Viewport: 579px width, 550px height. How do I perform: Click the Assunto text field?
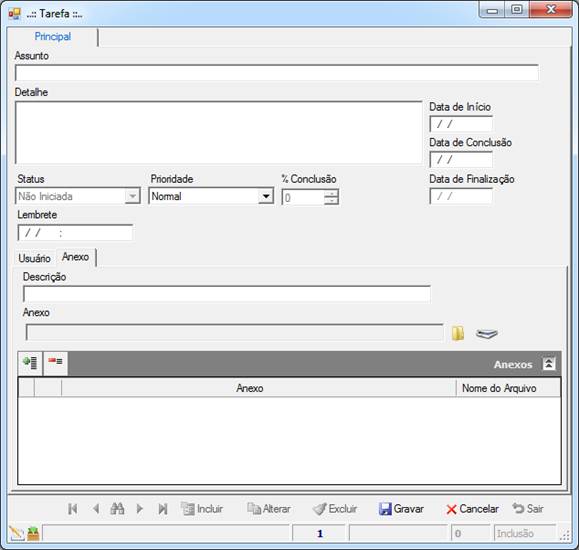pyautogui.click(x=277, y=72)
